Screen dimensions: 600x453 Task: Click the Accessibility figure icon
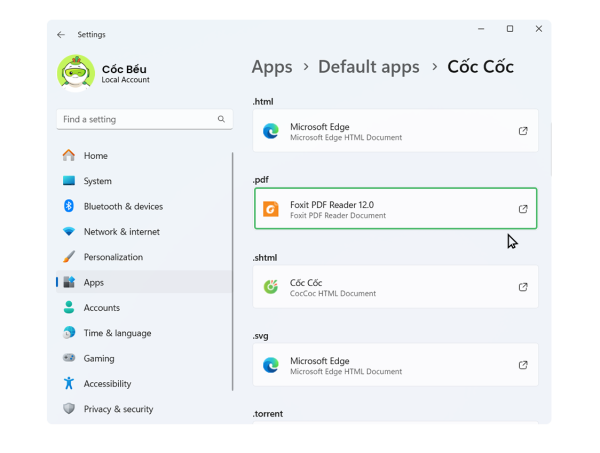69,383
